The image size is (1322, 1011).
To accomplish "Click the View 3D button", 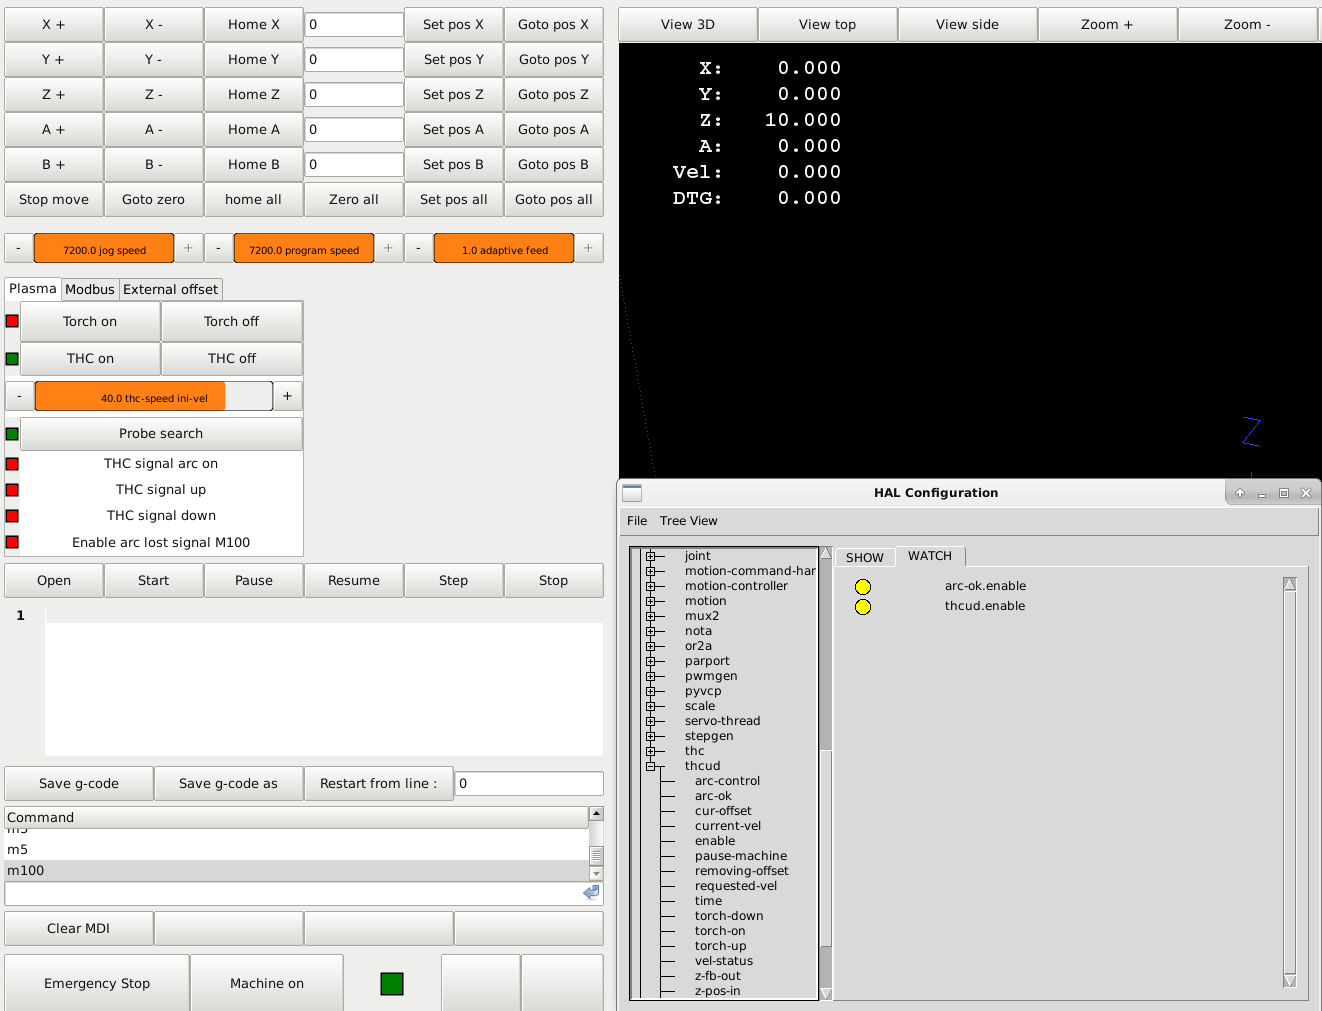I will click(x=688, y=24).
